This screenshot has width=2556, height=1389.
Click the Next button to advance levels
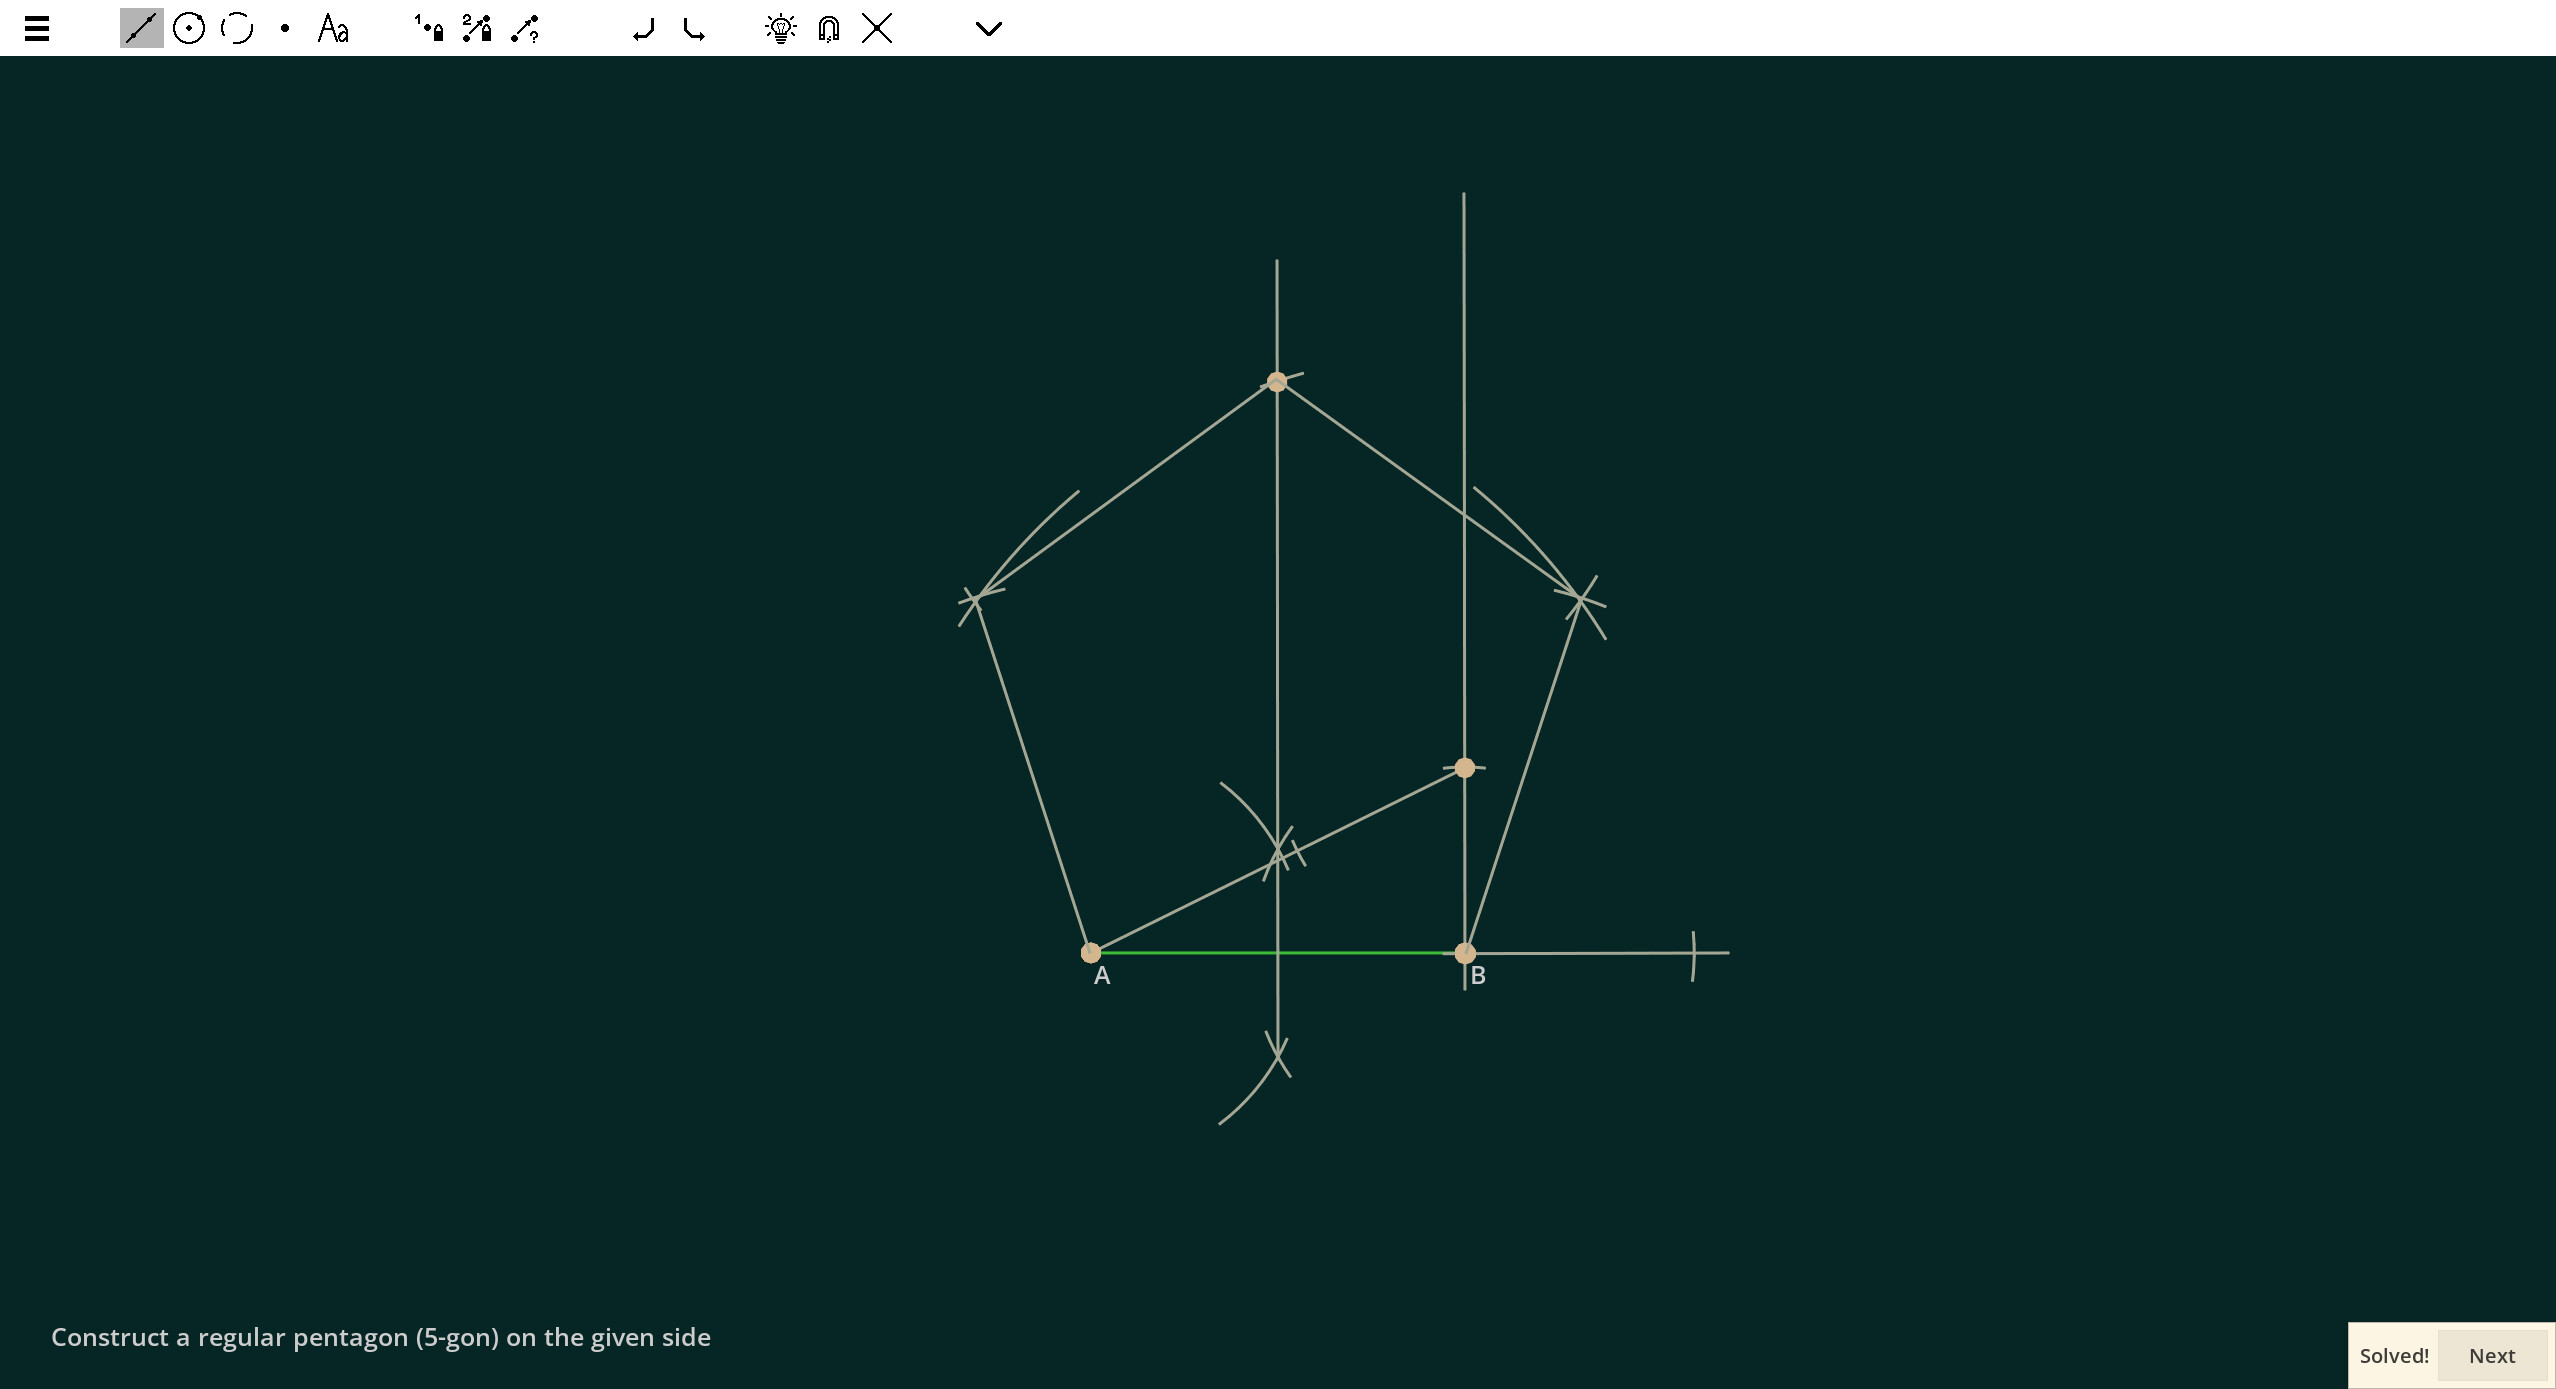[x=2492, y=1355]
